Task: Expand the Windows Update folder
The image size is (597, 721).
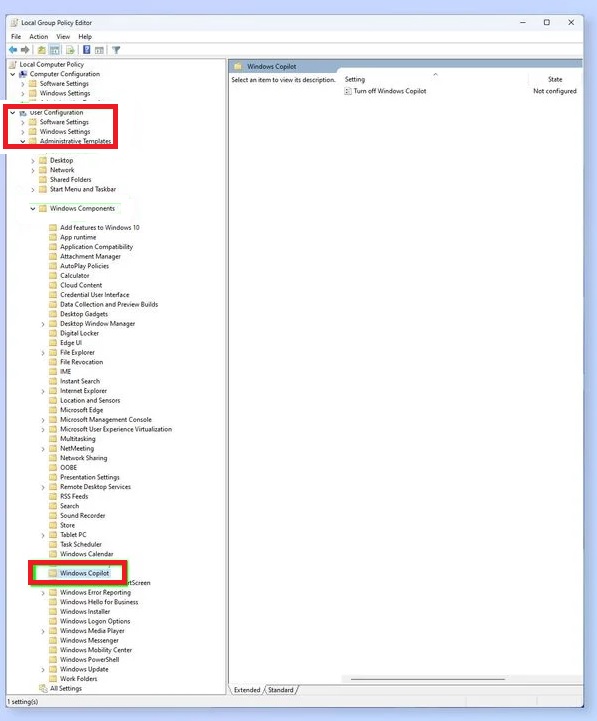Action: 43,670
